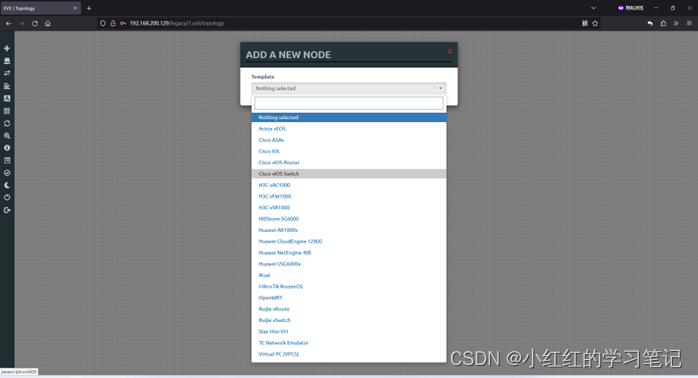Select iKuai template option
This screenshot has width=698, height=378.
[349, 275]
